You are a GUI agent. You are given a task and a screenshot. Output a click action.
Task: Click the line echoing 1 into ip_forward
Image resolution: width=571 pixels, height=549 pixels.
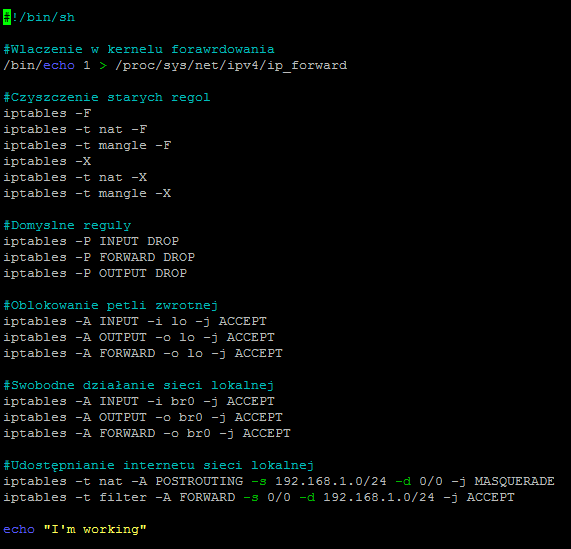click(x=175, y=66)
